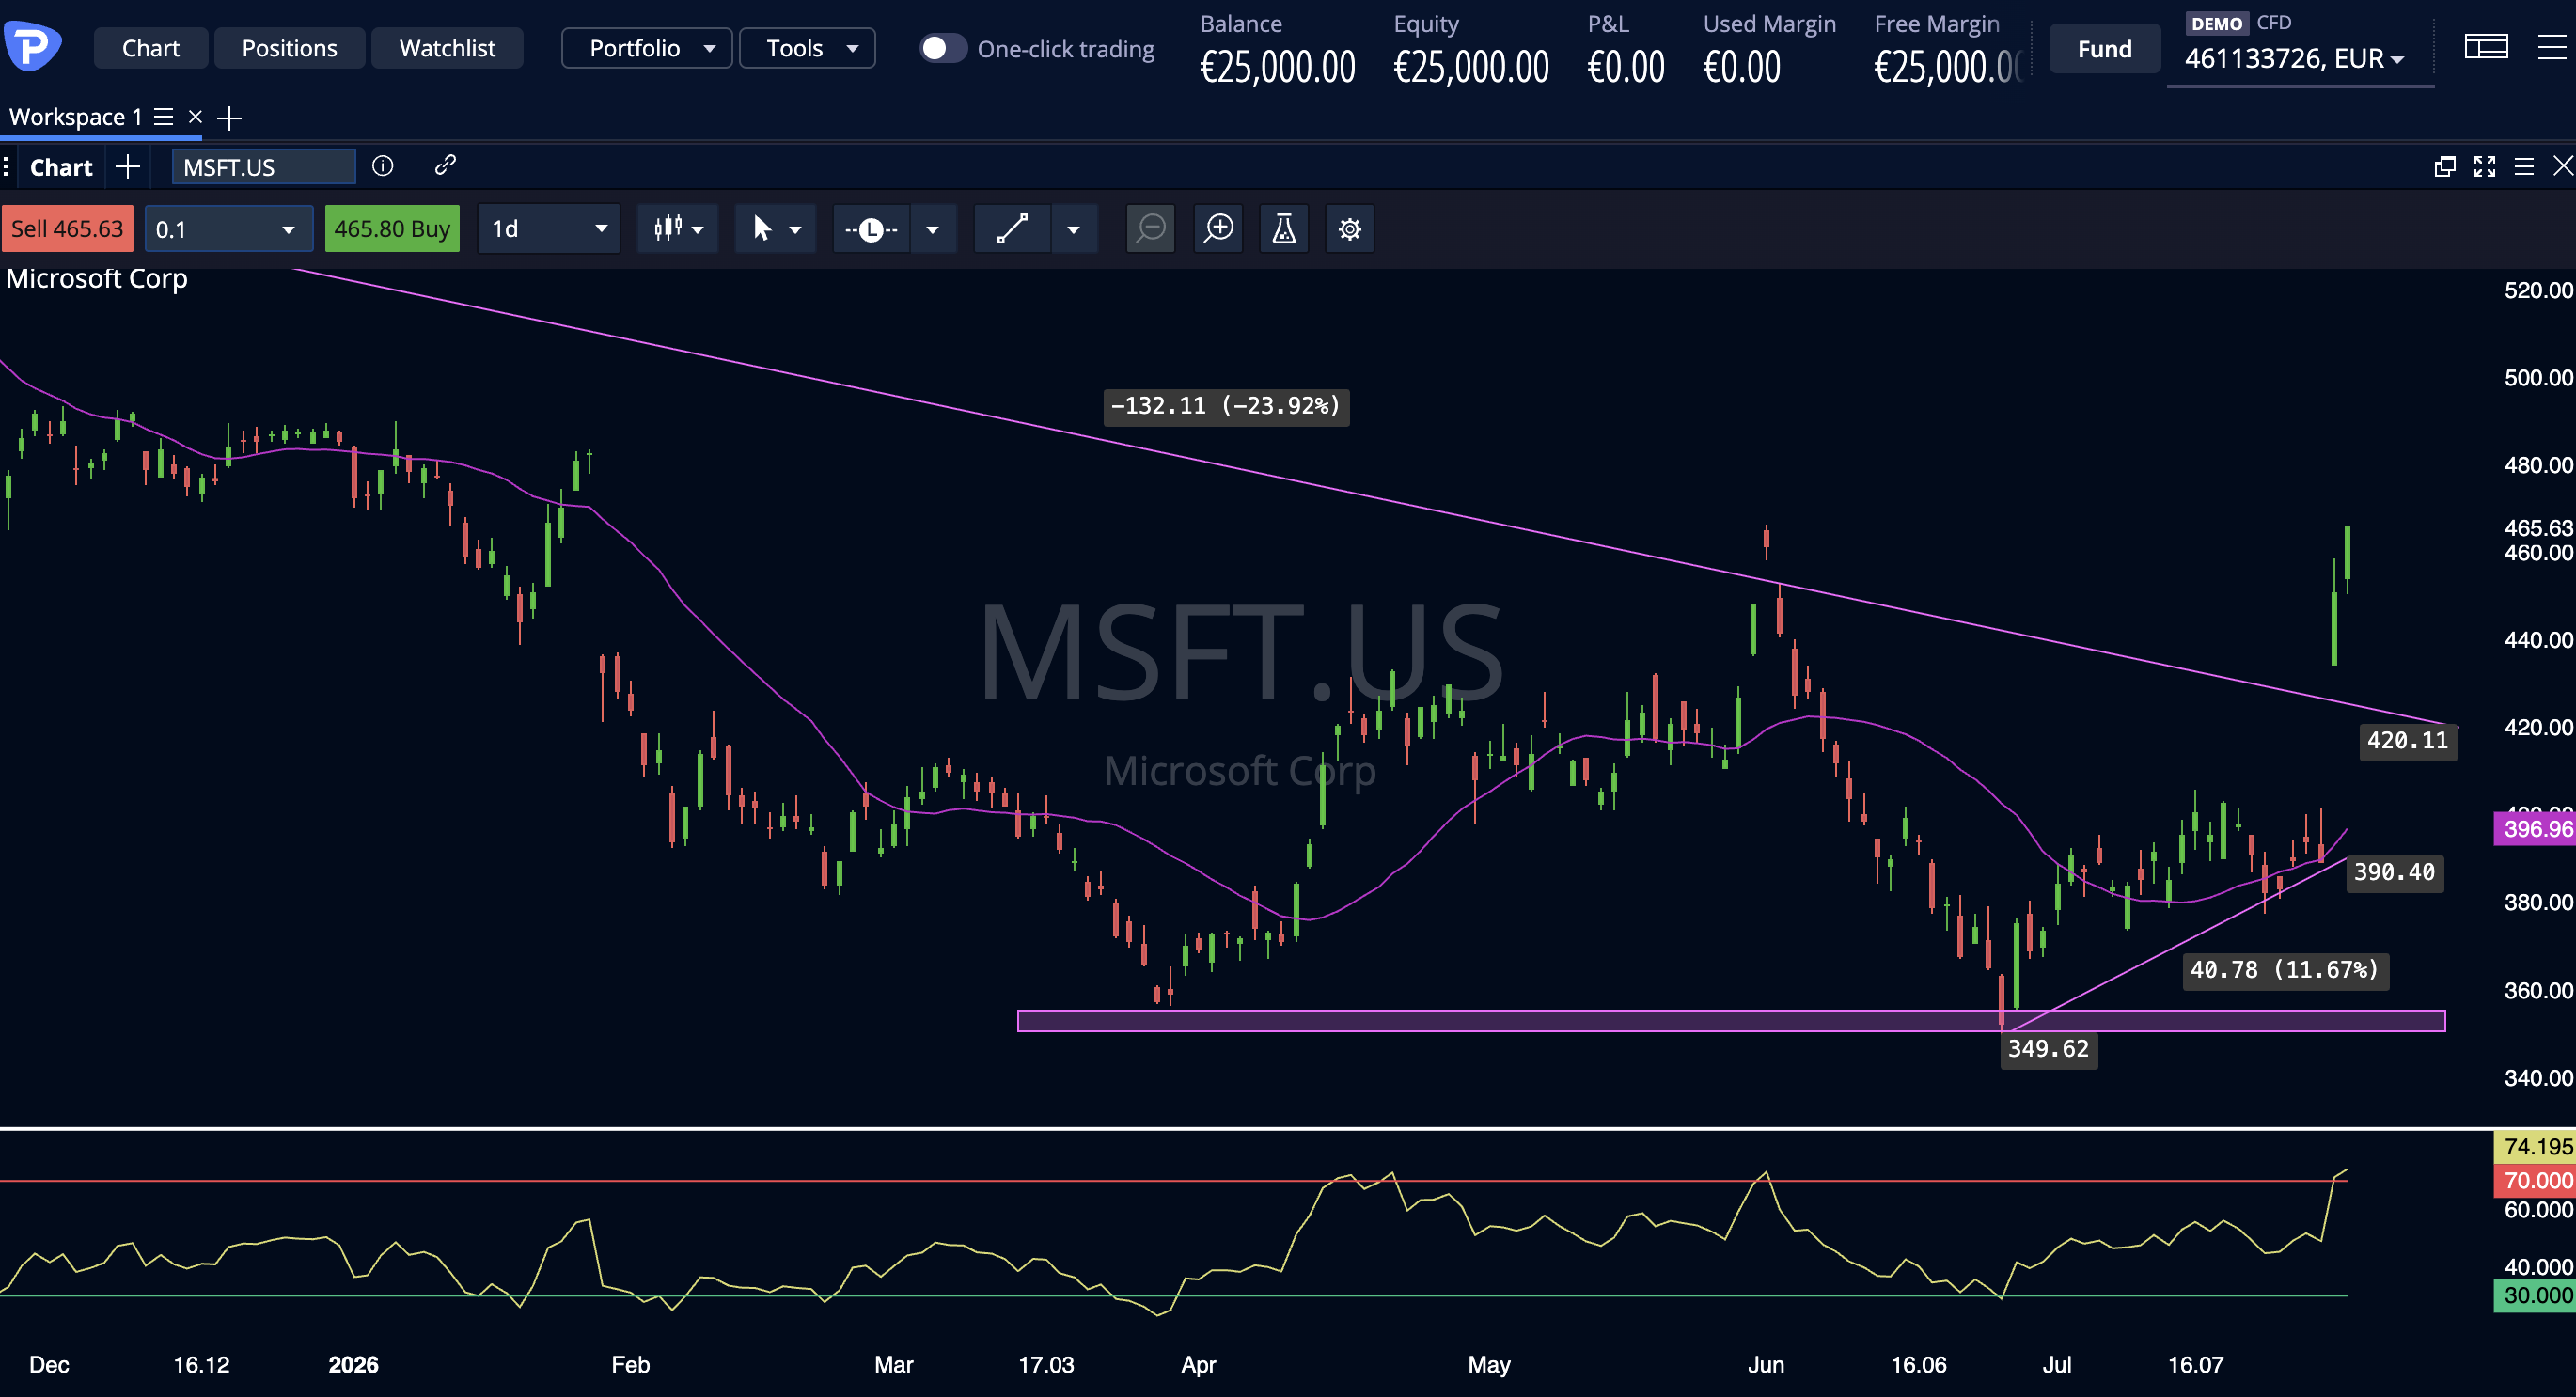Image resolution: width=2576 pixels, height=1397 pixels.
Task: Click the 2026 time axis label
Action: (x=354, y=1365)
